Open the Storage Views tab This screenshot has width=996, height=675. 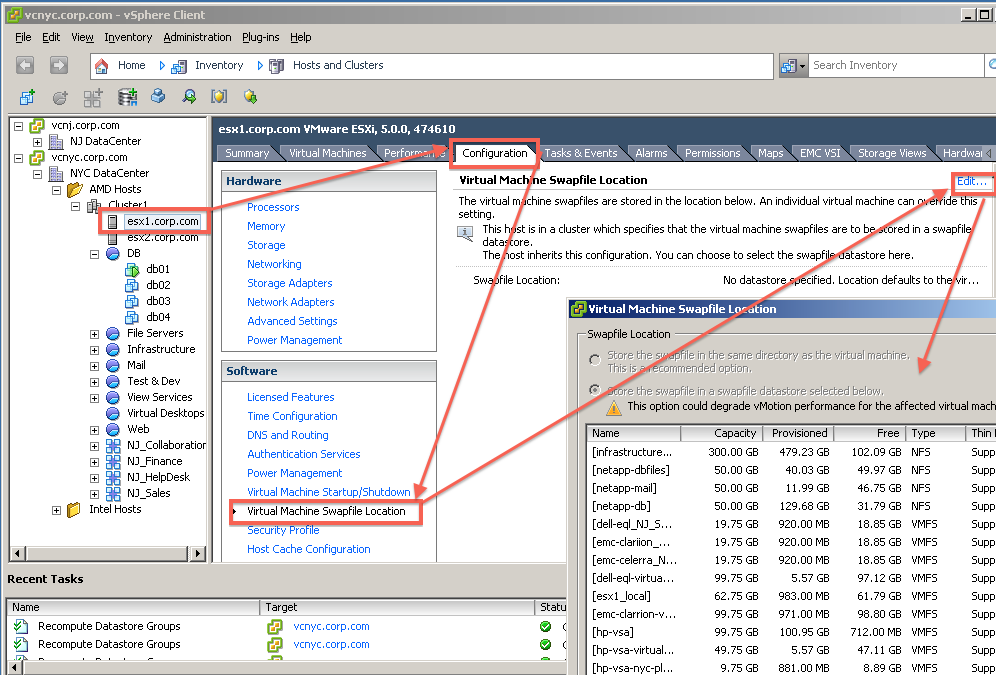click(892, 153)
